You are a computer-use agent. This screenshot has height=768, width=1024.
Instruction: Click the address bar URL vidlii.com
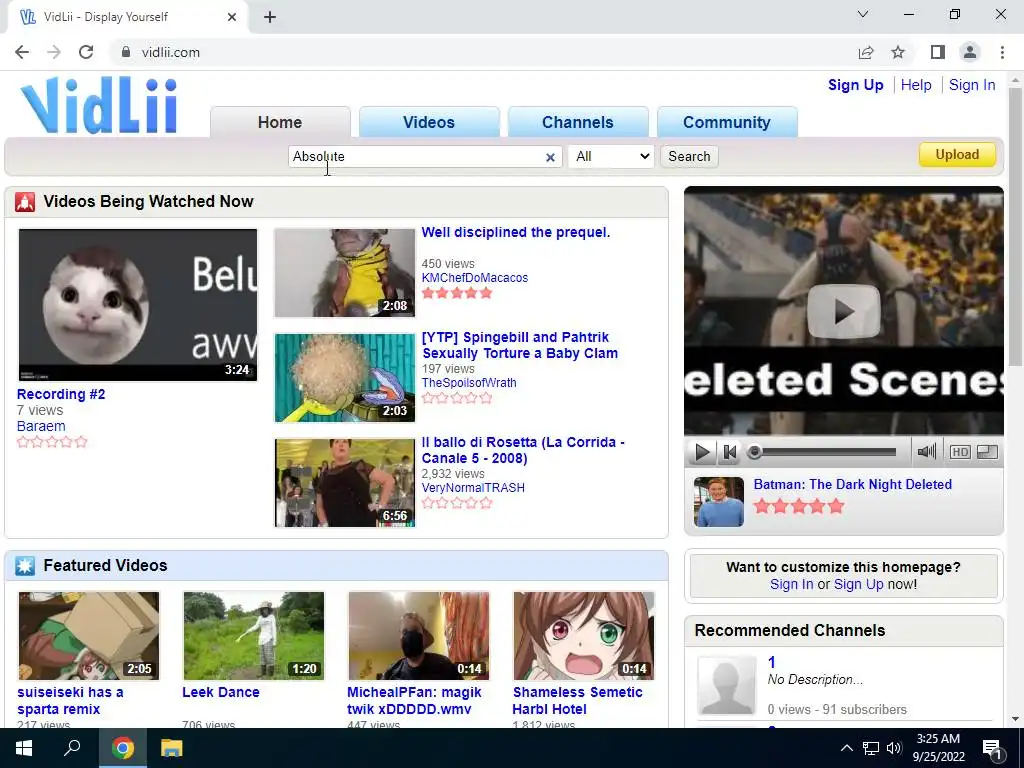(x=170, y=52)
